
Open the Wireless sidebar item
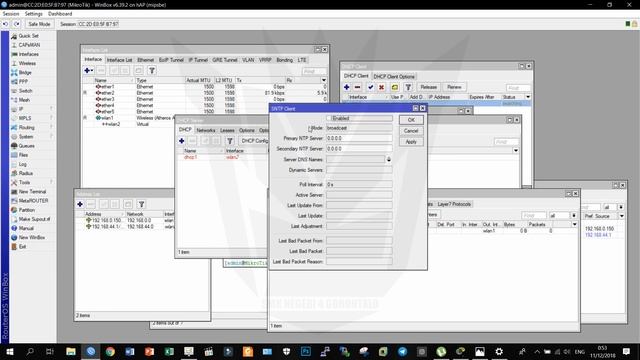(x=27, y=63)
